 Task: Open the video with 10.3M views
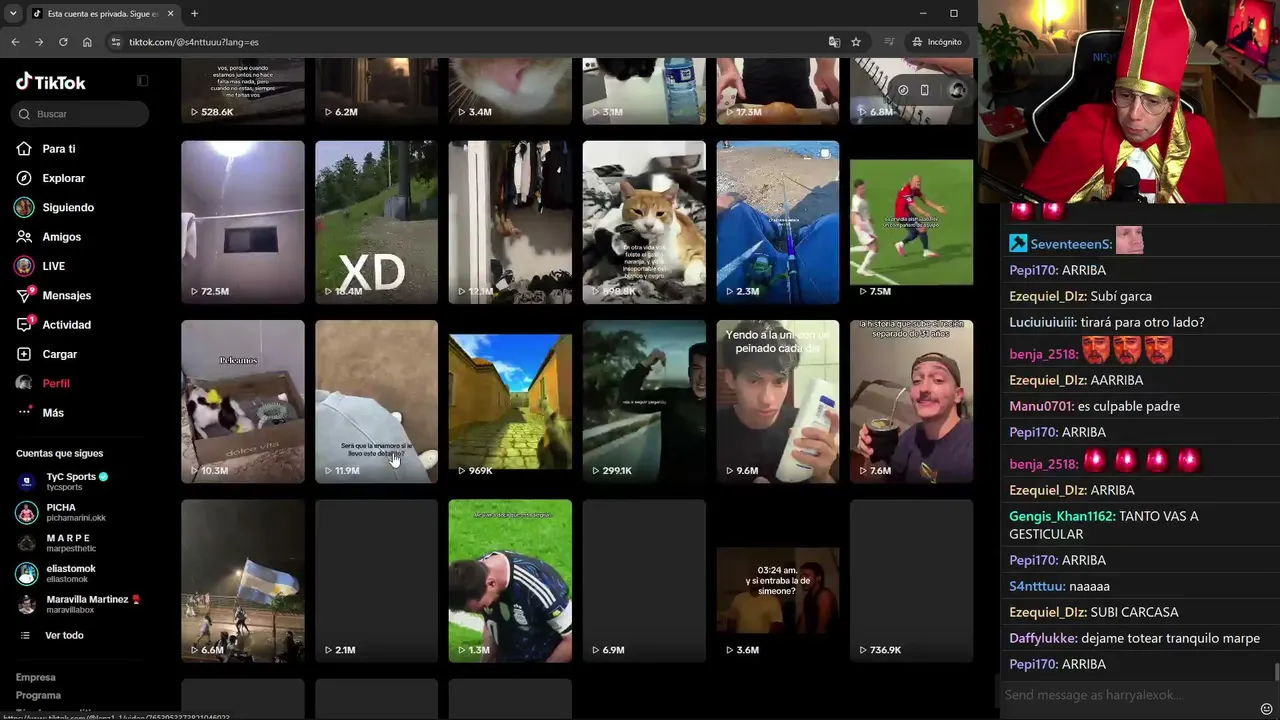pyautogui.click(x=243, y=401)
